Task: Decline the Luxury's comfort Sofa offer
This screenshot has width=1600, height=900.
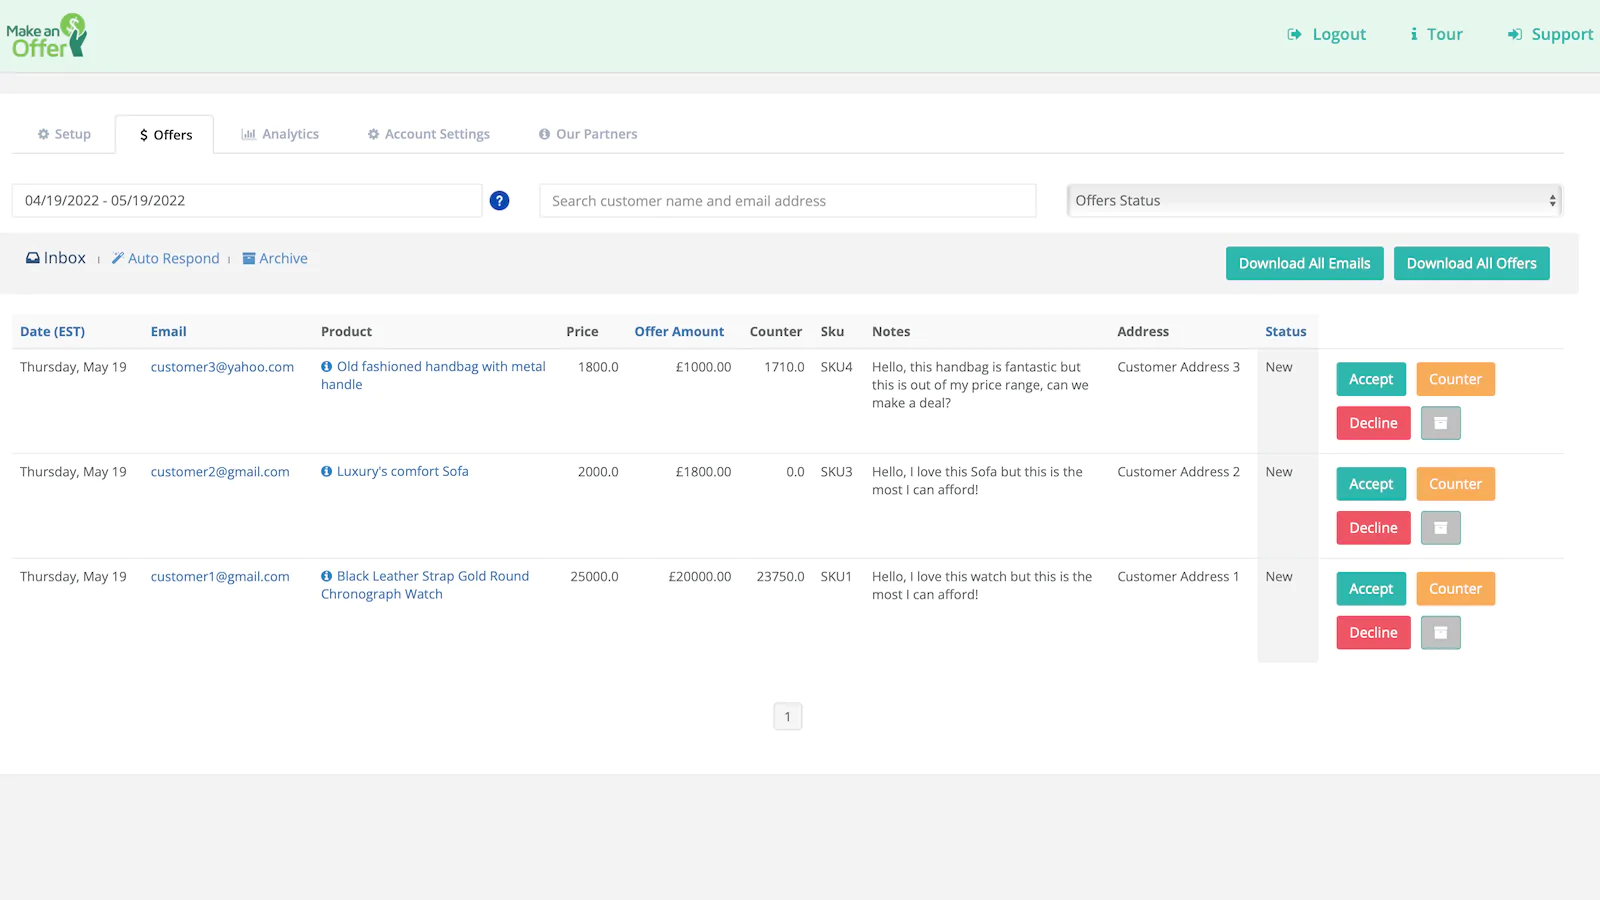Action: [x=1372, y=528]
